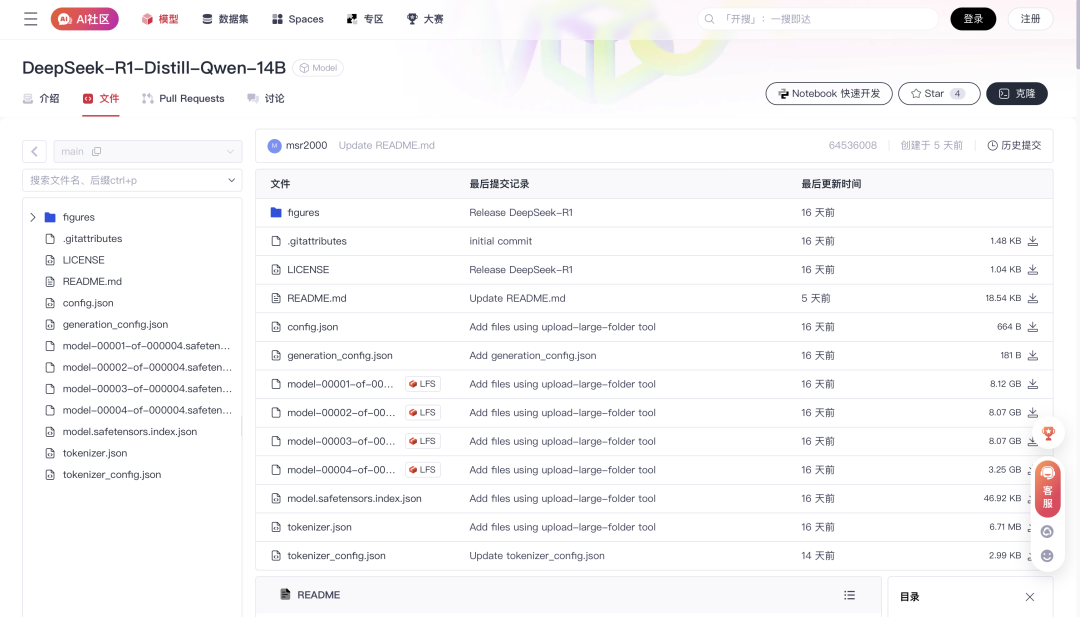Screen dimensions: 1080x617
Task: Open the 模型 navigation item
Action: [160, 19]
